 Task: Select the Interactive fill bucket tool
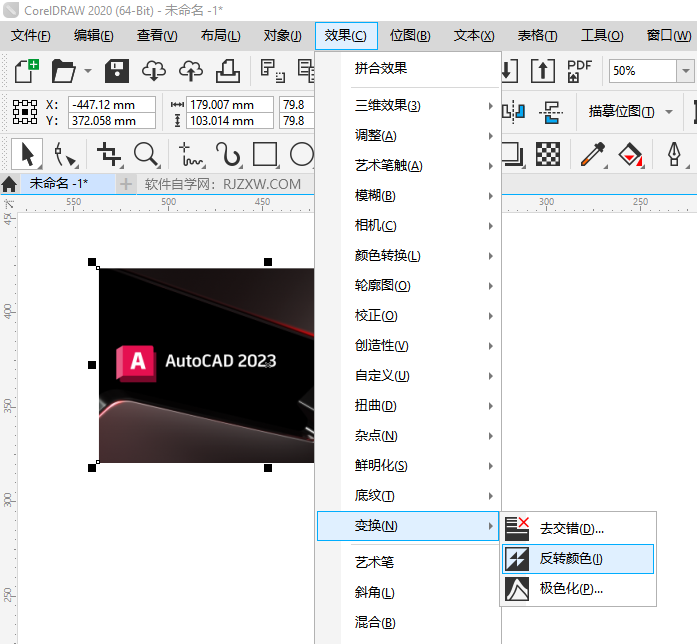pyautogui.click(x=631, y=155)
